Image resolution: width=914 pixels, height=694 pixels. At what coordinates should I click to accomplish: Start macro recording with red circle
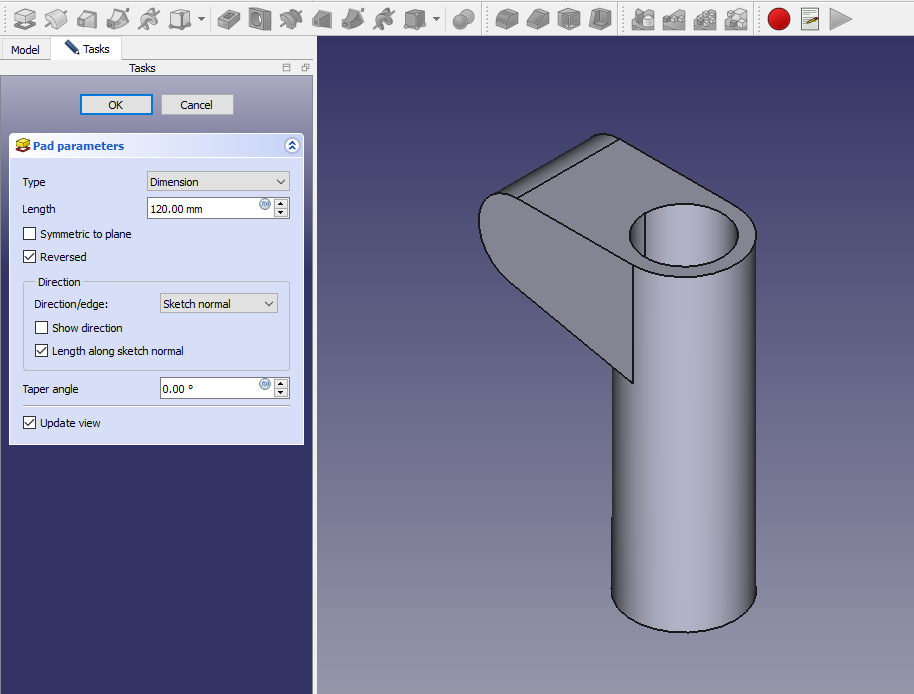779,18
